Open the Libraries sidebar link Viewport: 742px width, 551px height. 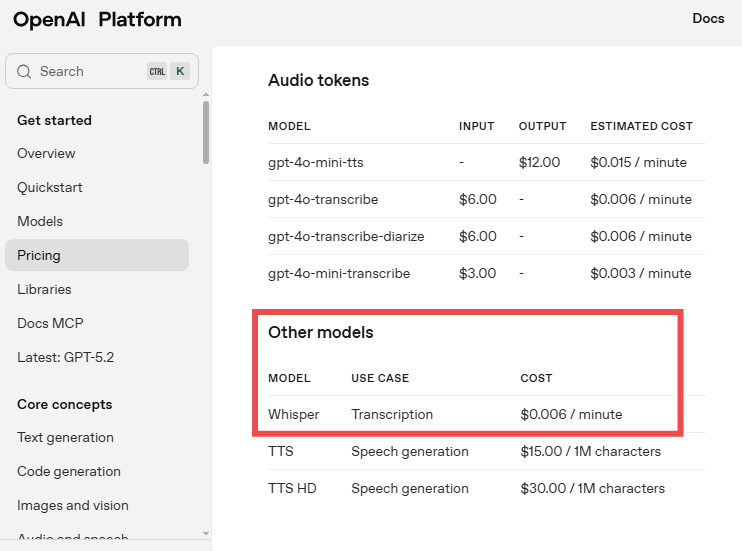(44, 289)
